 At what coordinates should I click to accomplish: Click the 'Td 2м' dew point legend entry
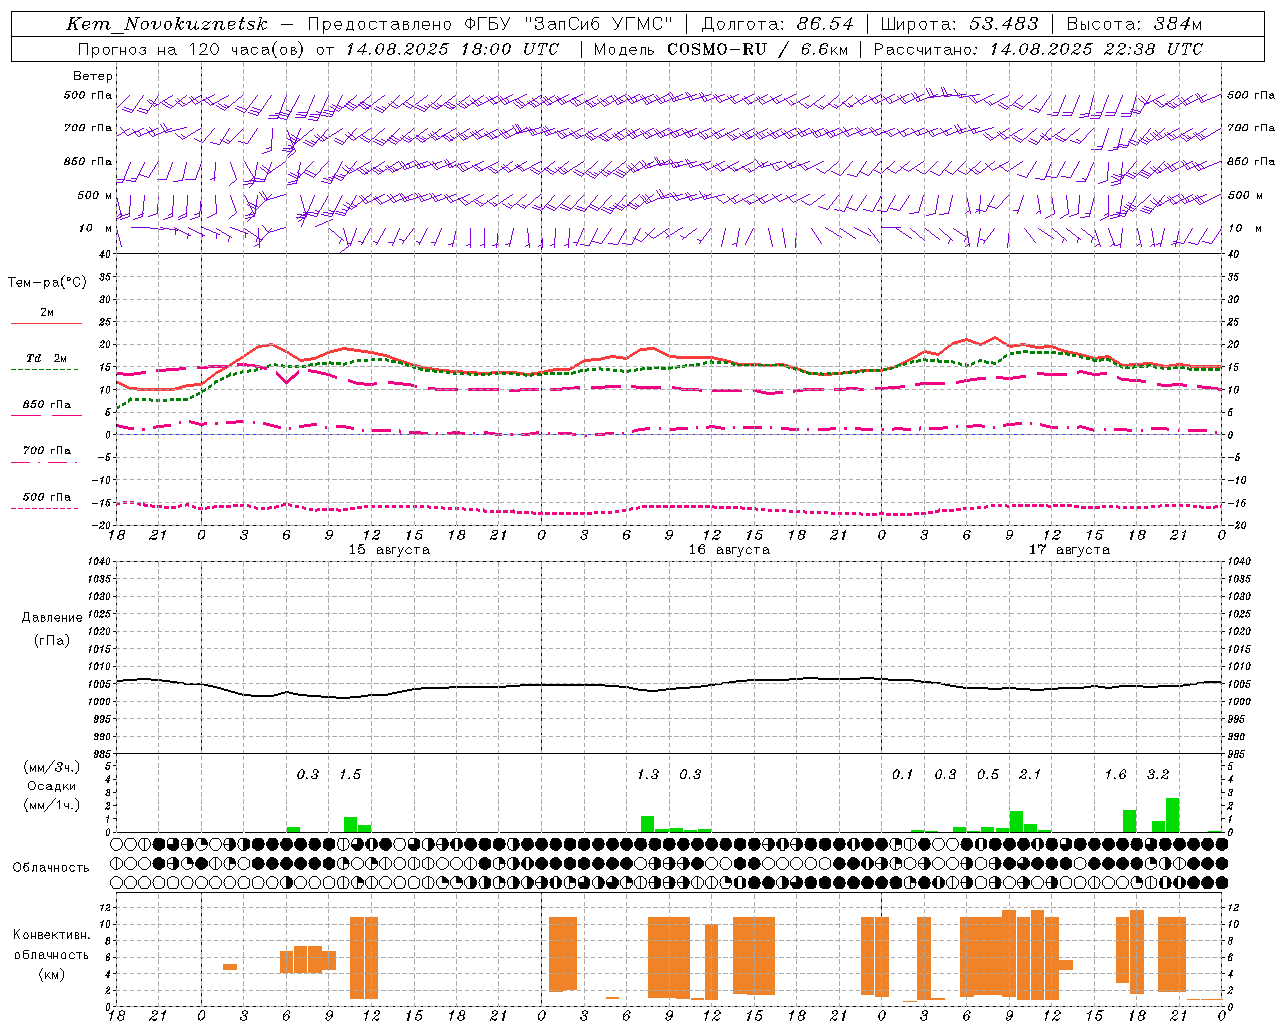coord(46,358)
